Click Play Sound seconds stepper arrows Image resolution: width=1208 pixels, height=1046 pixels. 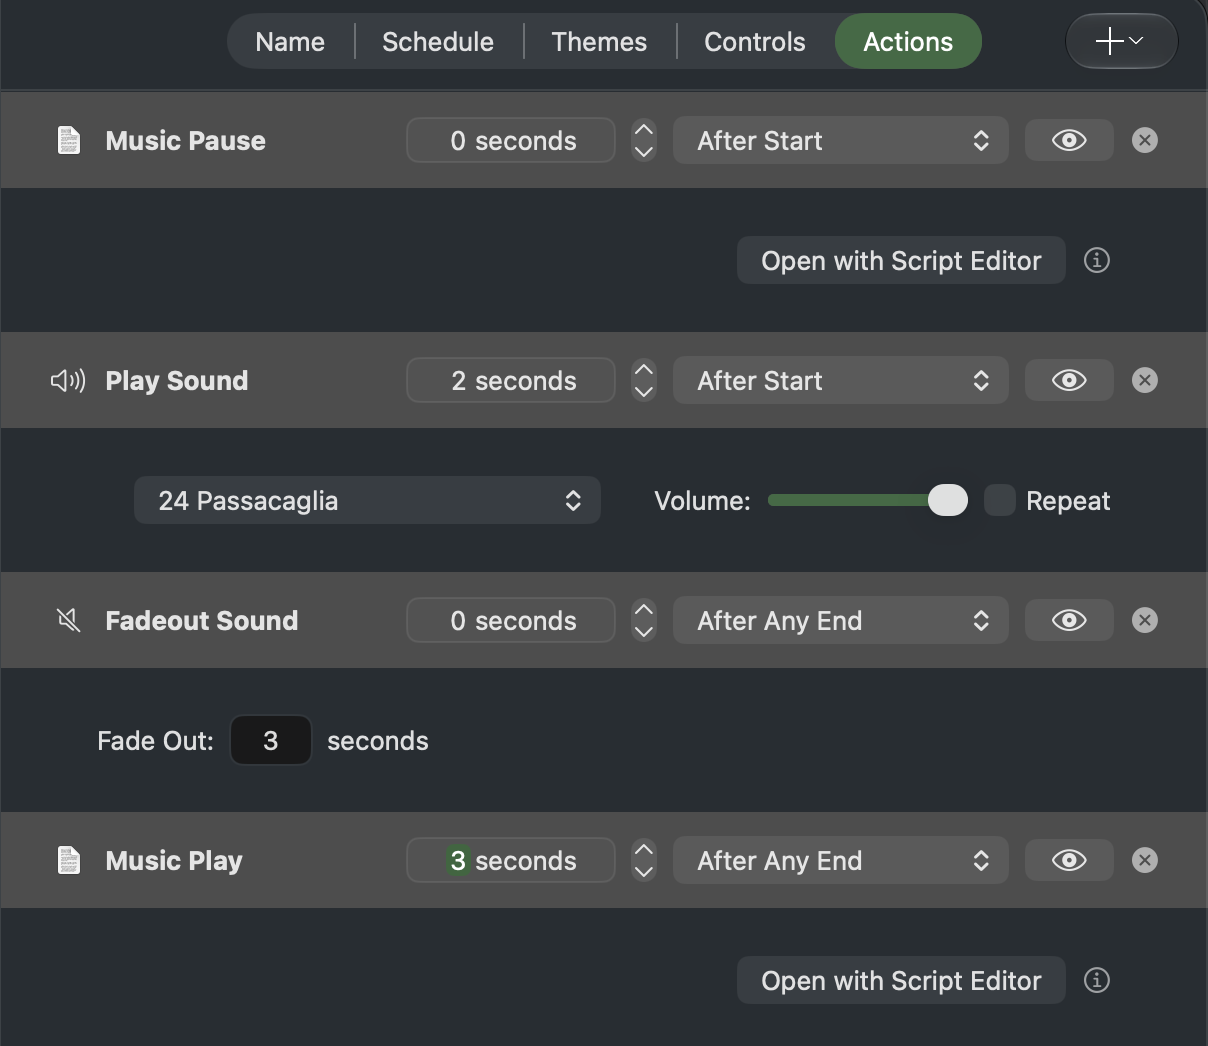(x=644, y=380)
